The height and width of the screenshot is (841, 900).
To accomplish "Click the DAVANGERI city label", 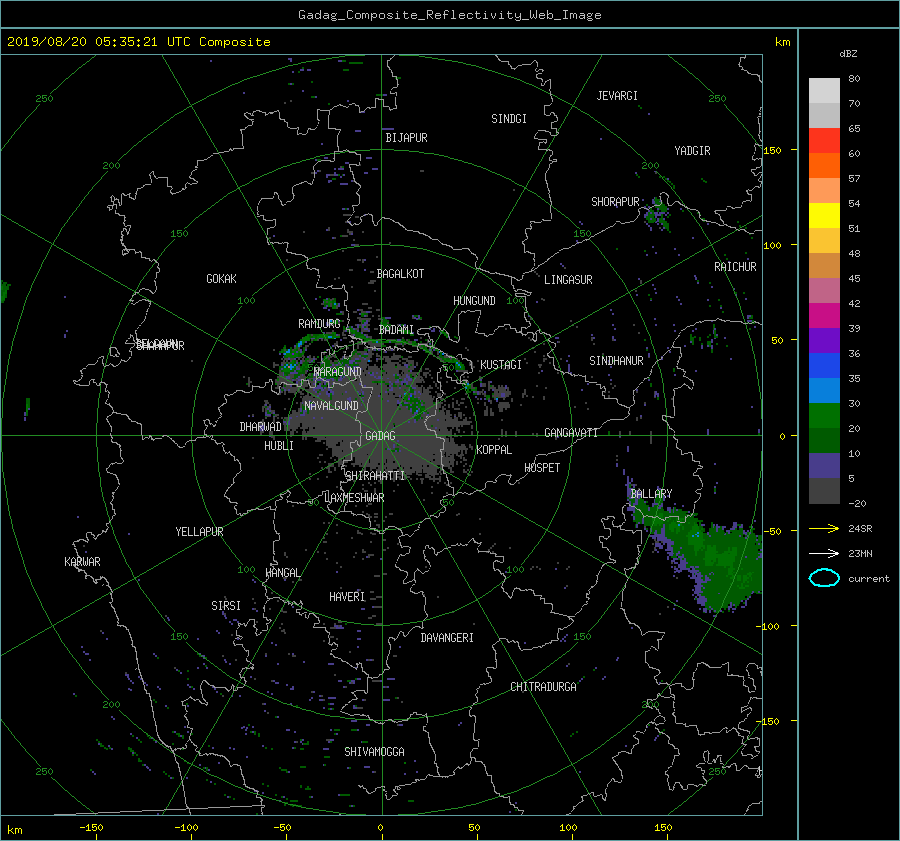I will pos(447,638).
